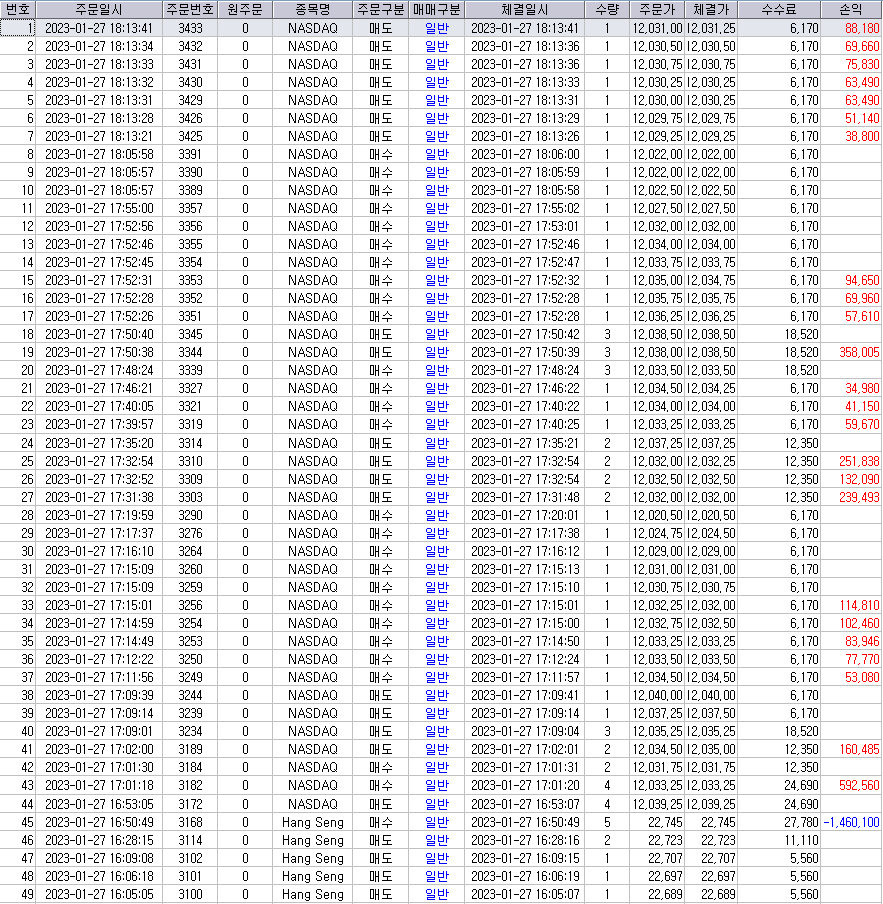Image resolution: width=883 pixels, height=904 pixels.
Task: Click profit value 34,980
Action: click(x=862, y=388)
